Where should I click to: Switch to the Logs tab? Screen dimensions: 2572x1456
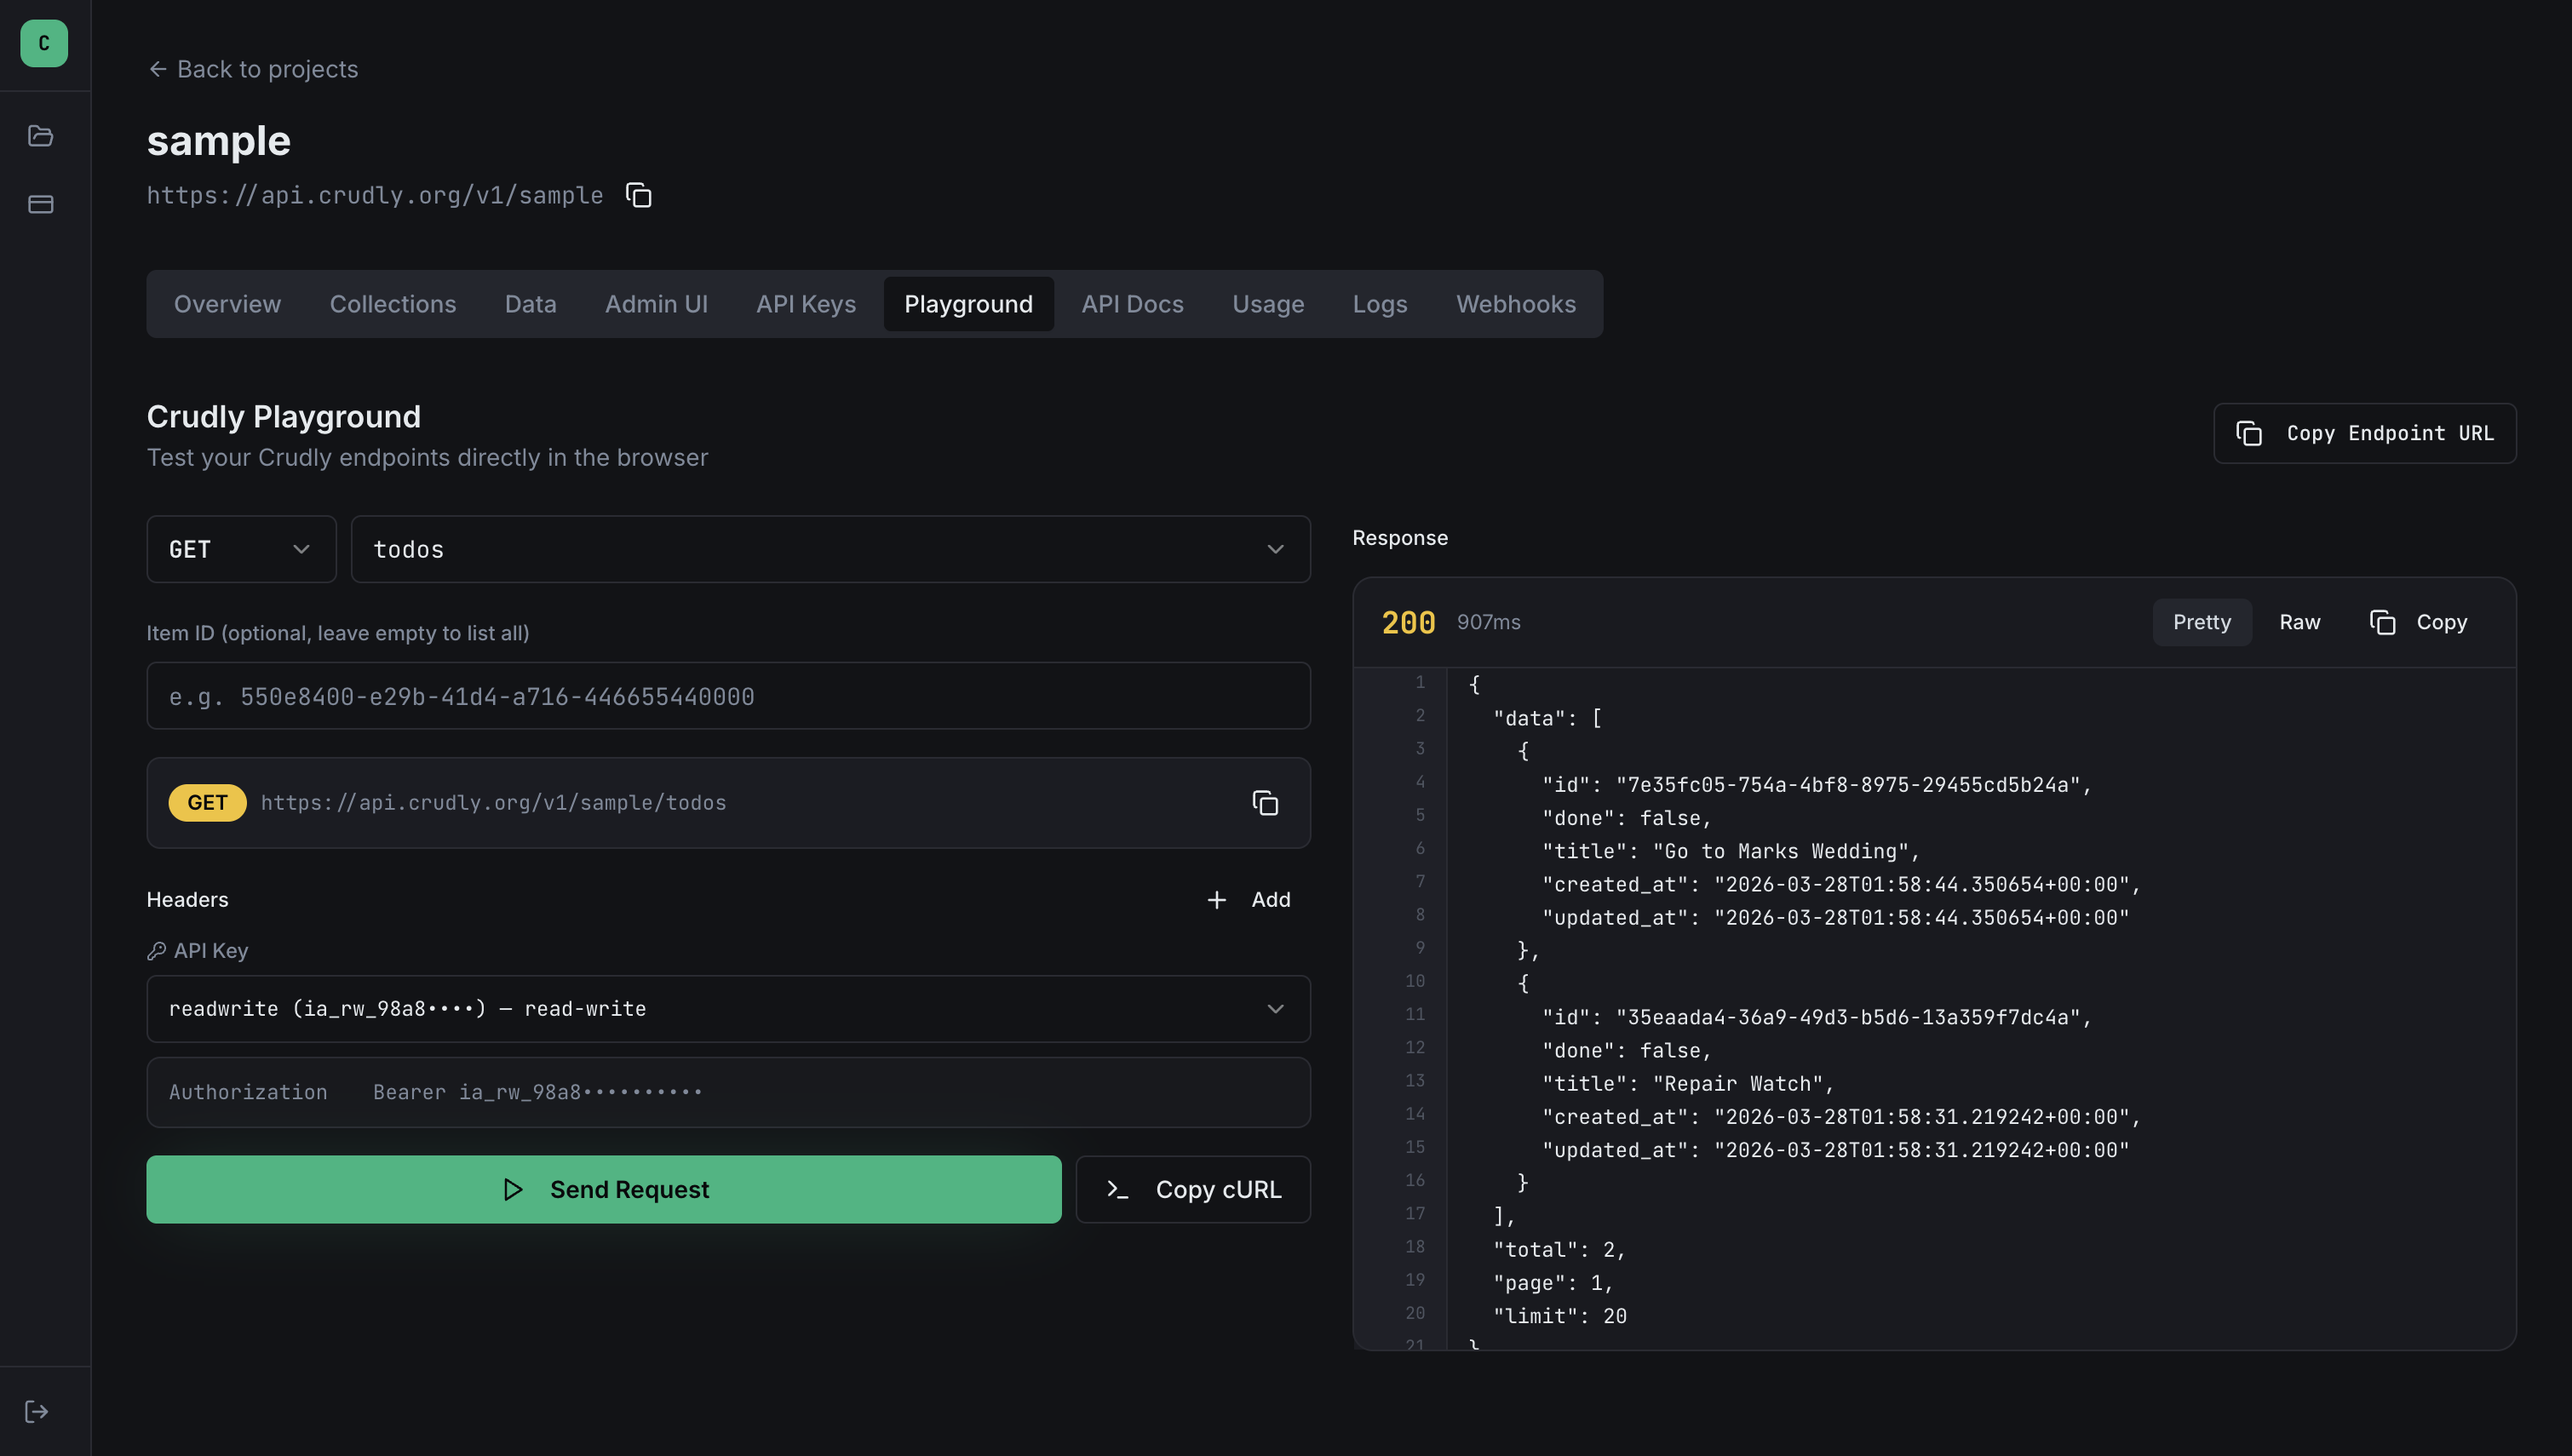point(1380,304)
